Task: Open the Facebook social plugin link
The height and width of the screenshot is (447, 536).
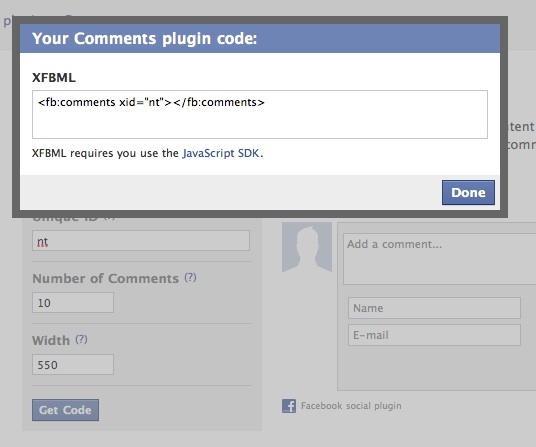Action: [351, 406]
